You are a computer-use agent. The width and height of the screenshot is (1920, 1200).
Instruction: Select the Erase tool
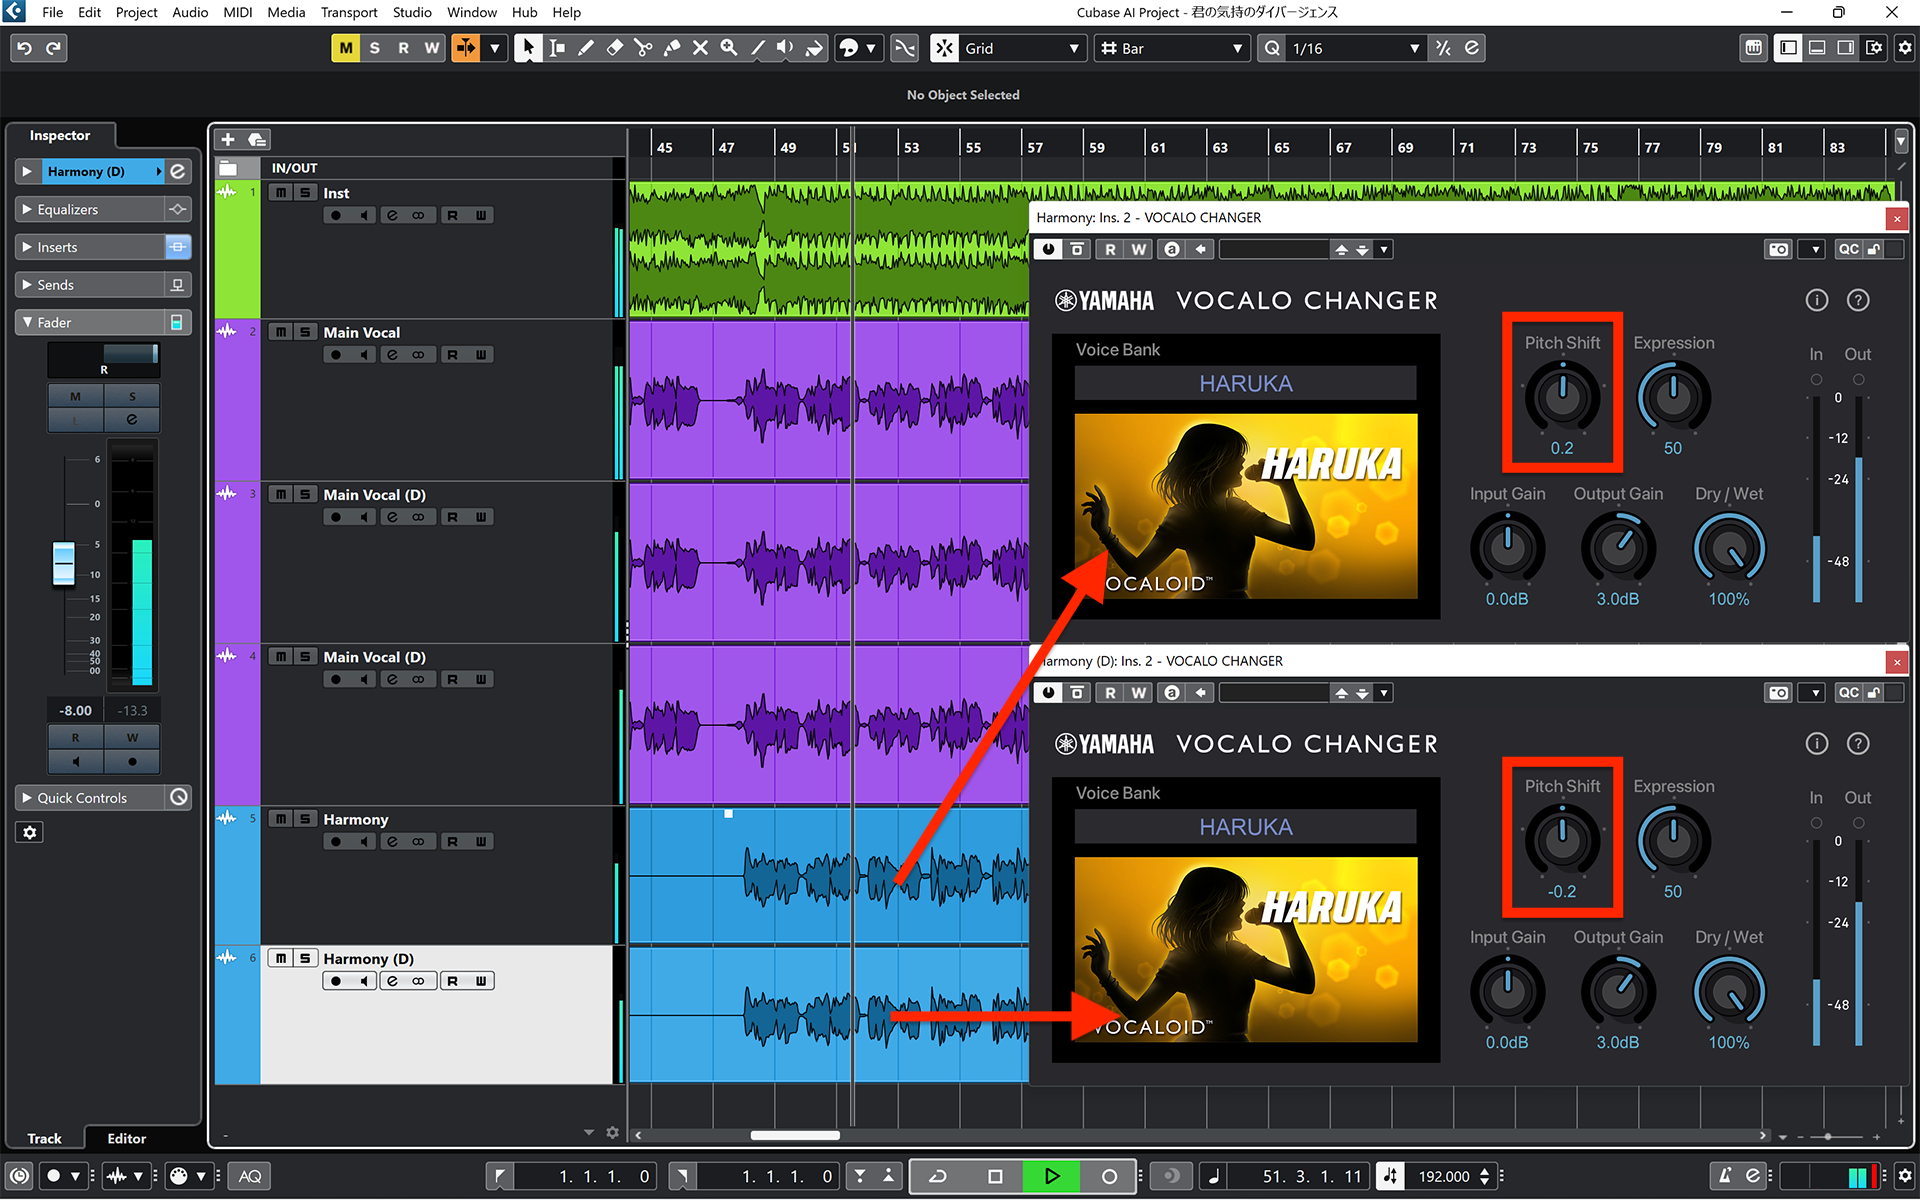pos(614,47)
